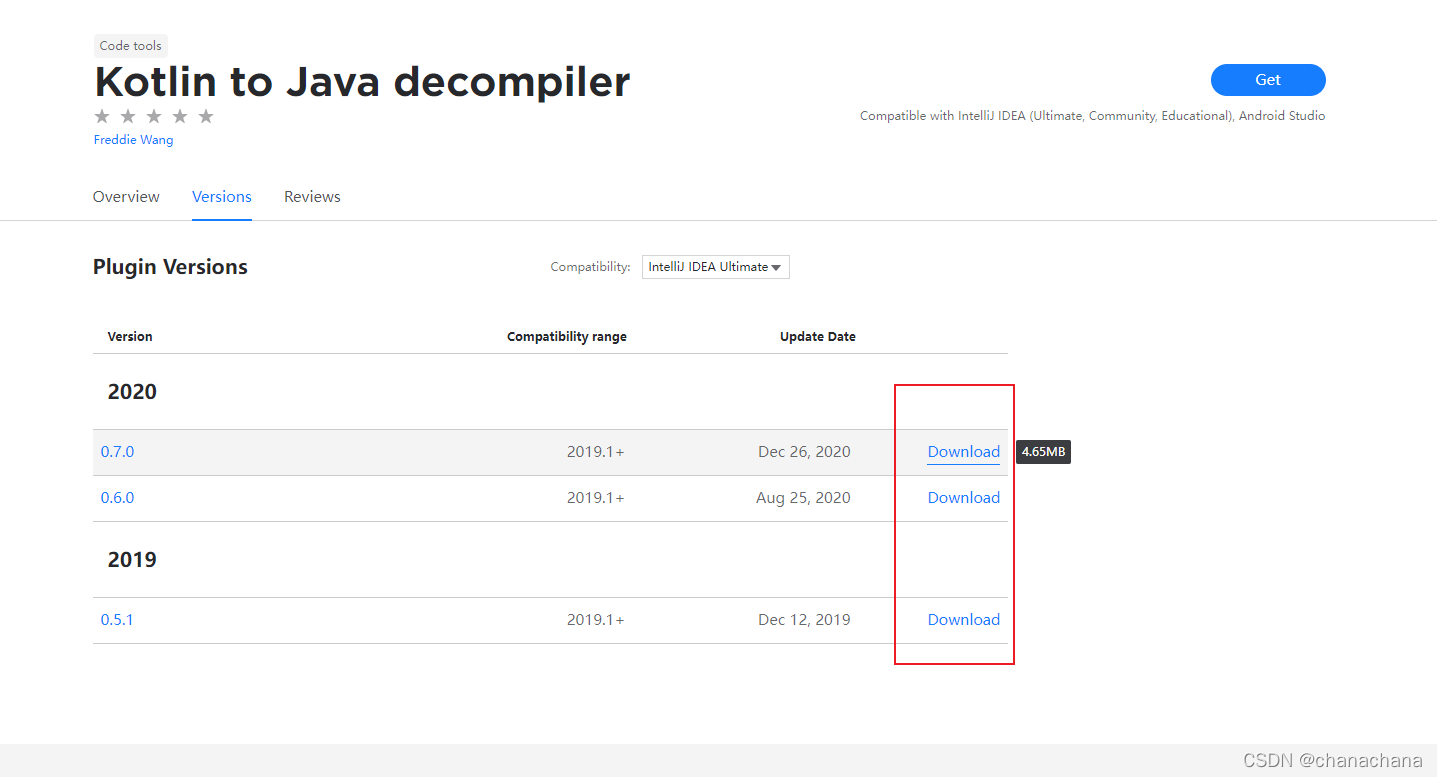Click the Compatible with IntelliJ IDEA description text
This screenshot has width=1437, height=777.
click(x=1092, y=116)
